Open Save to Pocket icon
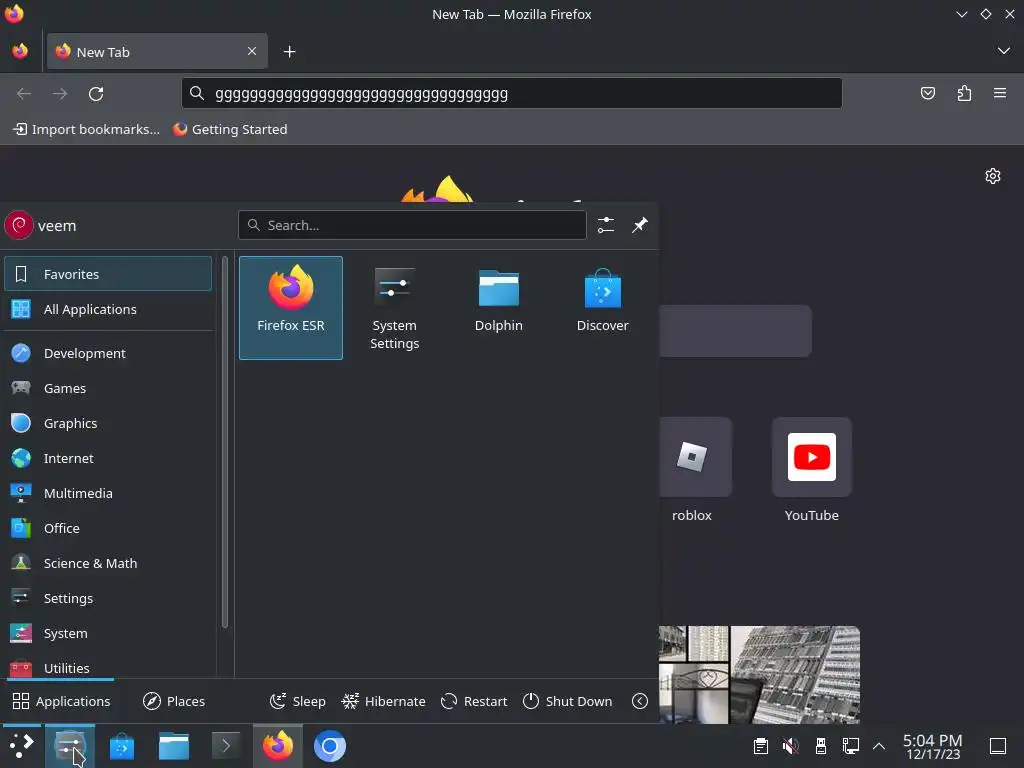Viewport: 1024px width, 768px height. [x=928, y=93]
